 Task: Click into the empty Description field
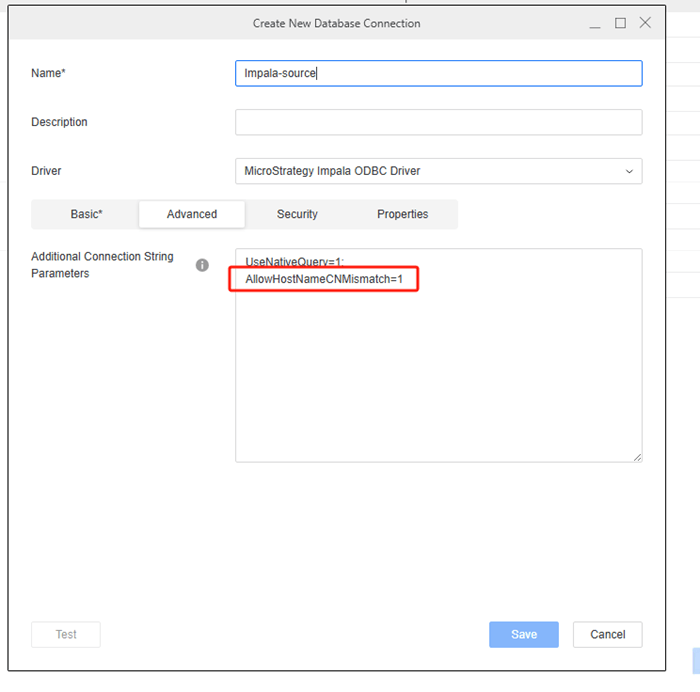click(438, 122)
